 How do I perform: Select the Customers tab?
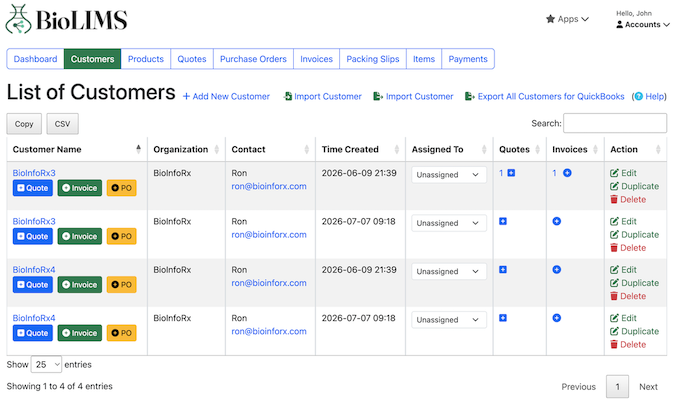coord(92,59)
